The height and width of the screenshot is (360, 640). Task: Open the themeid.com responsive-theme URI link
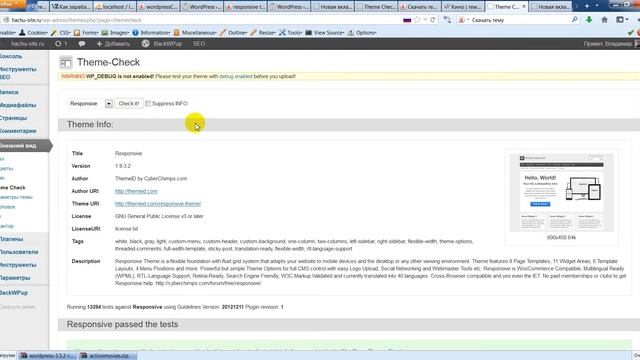coord(158,204)
